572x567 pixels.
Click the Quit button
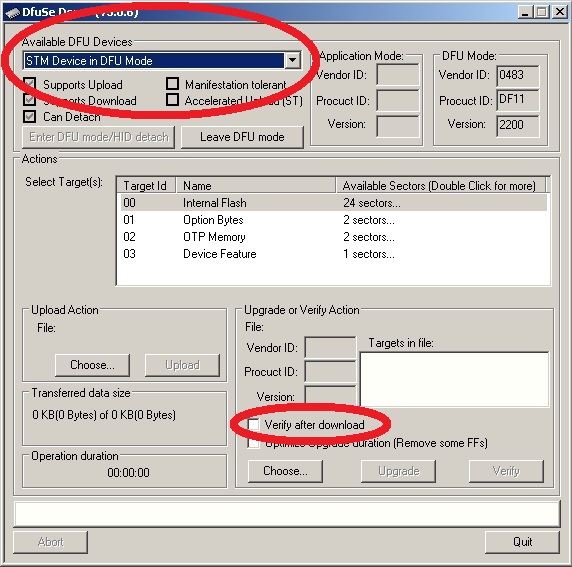(x=522, y=542)
